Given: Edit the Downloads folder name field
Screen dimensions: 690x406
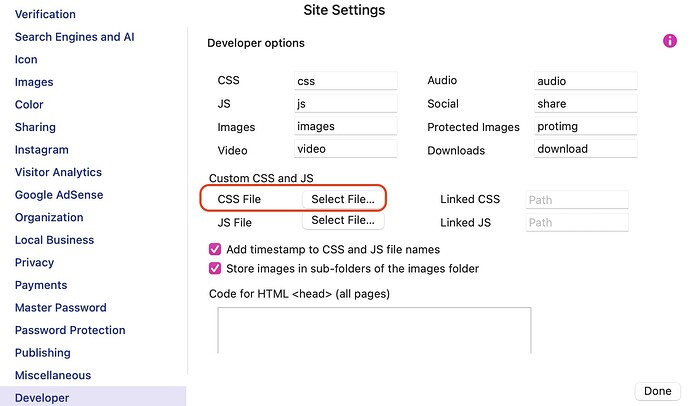Looking at the screenshot, I should click(586, 149).
